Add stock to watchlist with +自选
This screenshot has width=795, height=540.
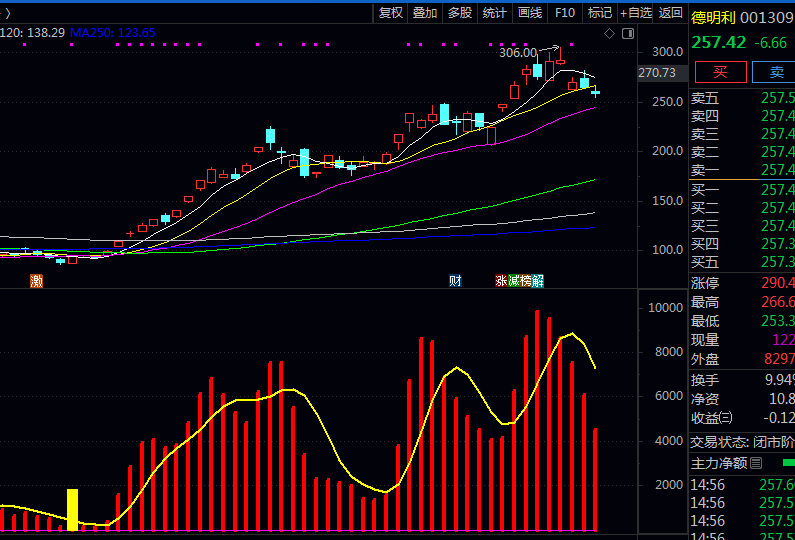point(636,13)
